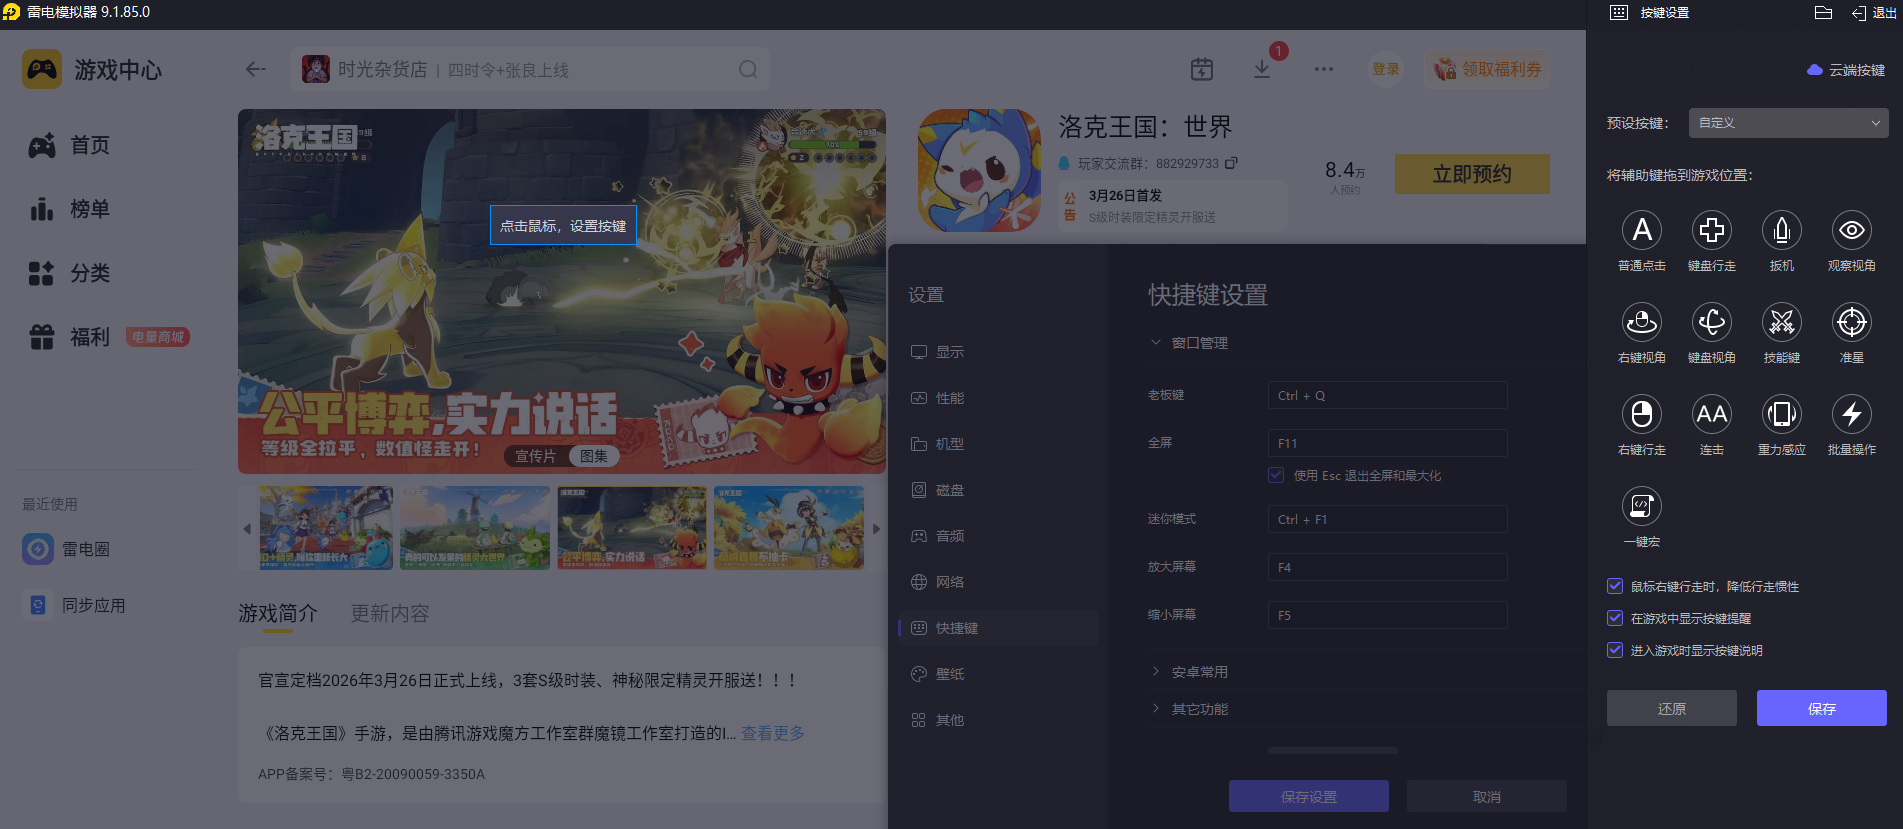Open the 预设按键 dropdown showing 自定义
Image resolution: width=1903 pixels, height=829 pixels.
tap(1788, 123)
